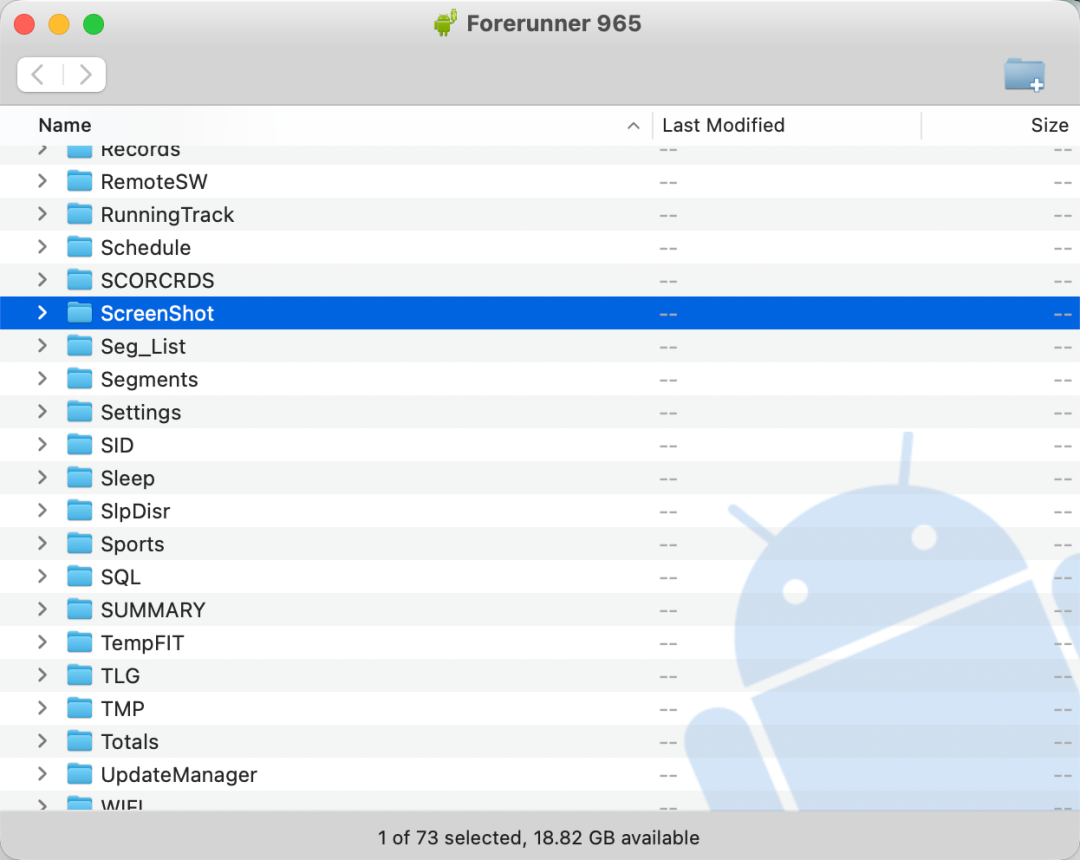Select the Settings folder icon
Viewport: 1080px width, 860px height.
pyautogui.click(x=80, y=412)
